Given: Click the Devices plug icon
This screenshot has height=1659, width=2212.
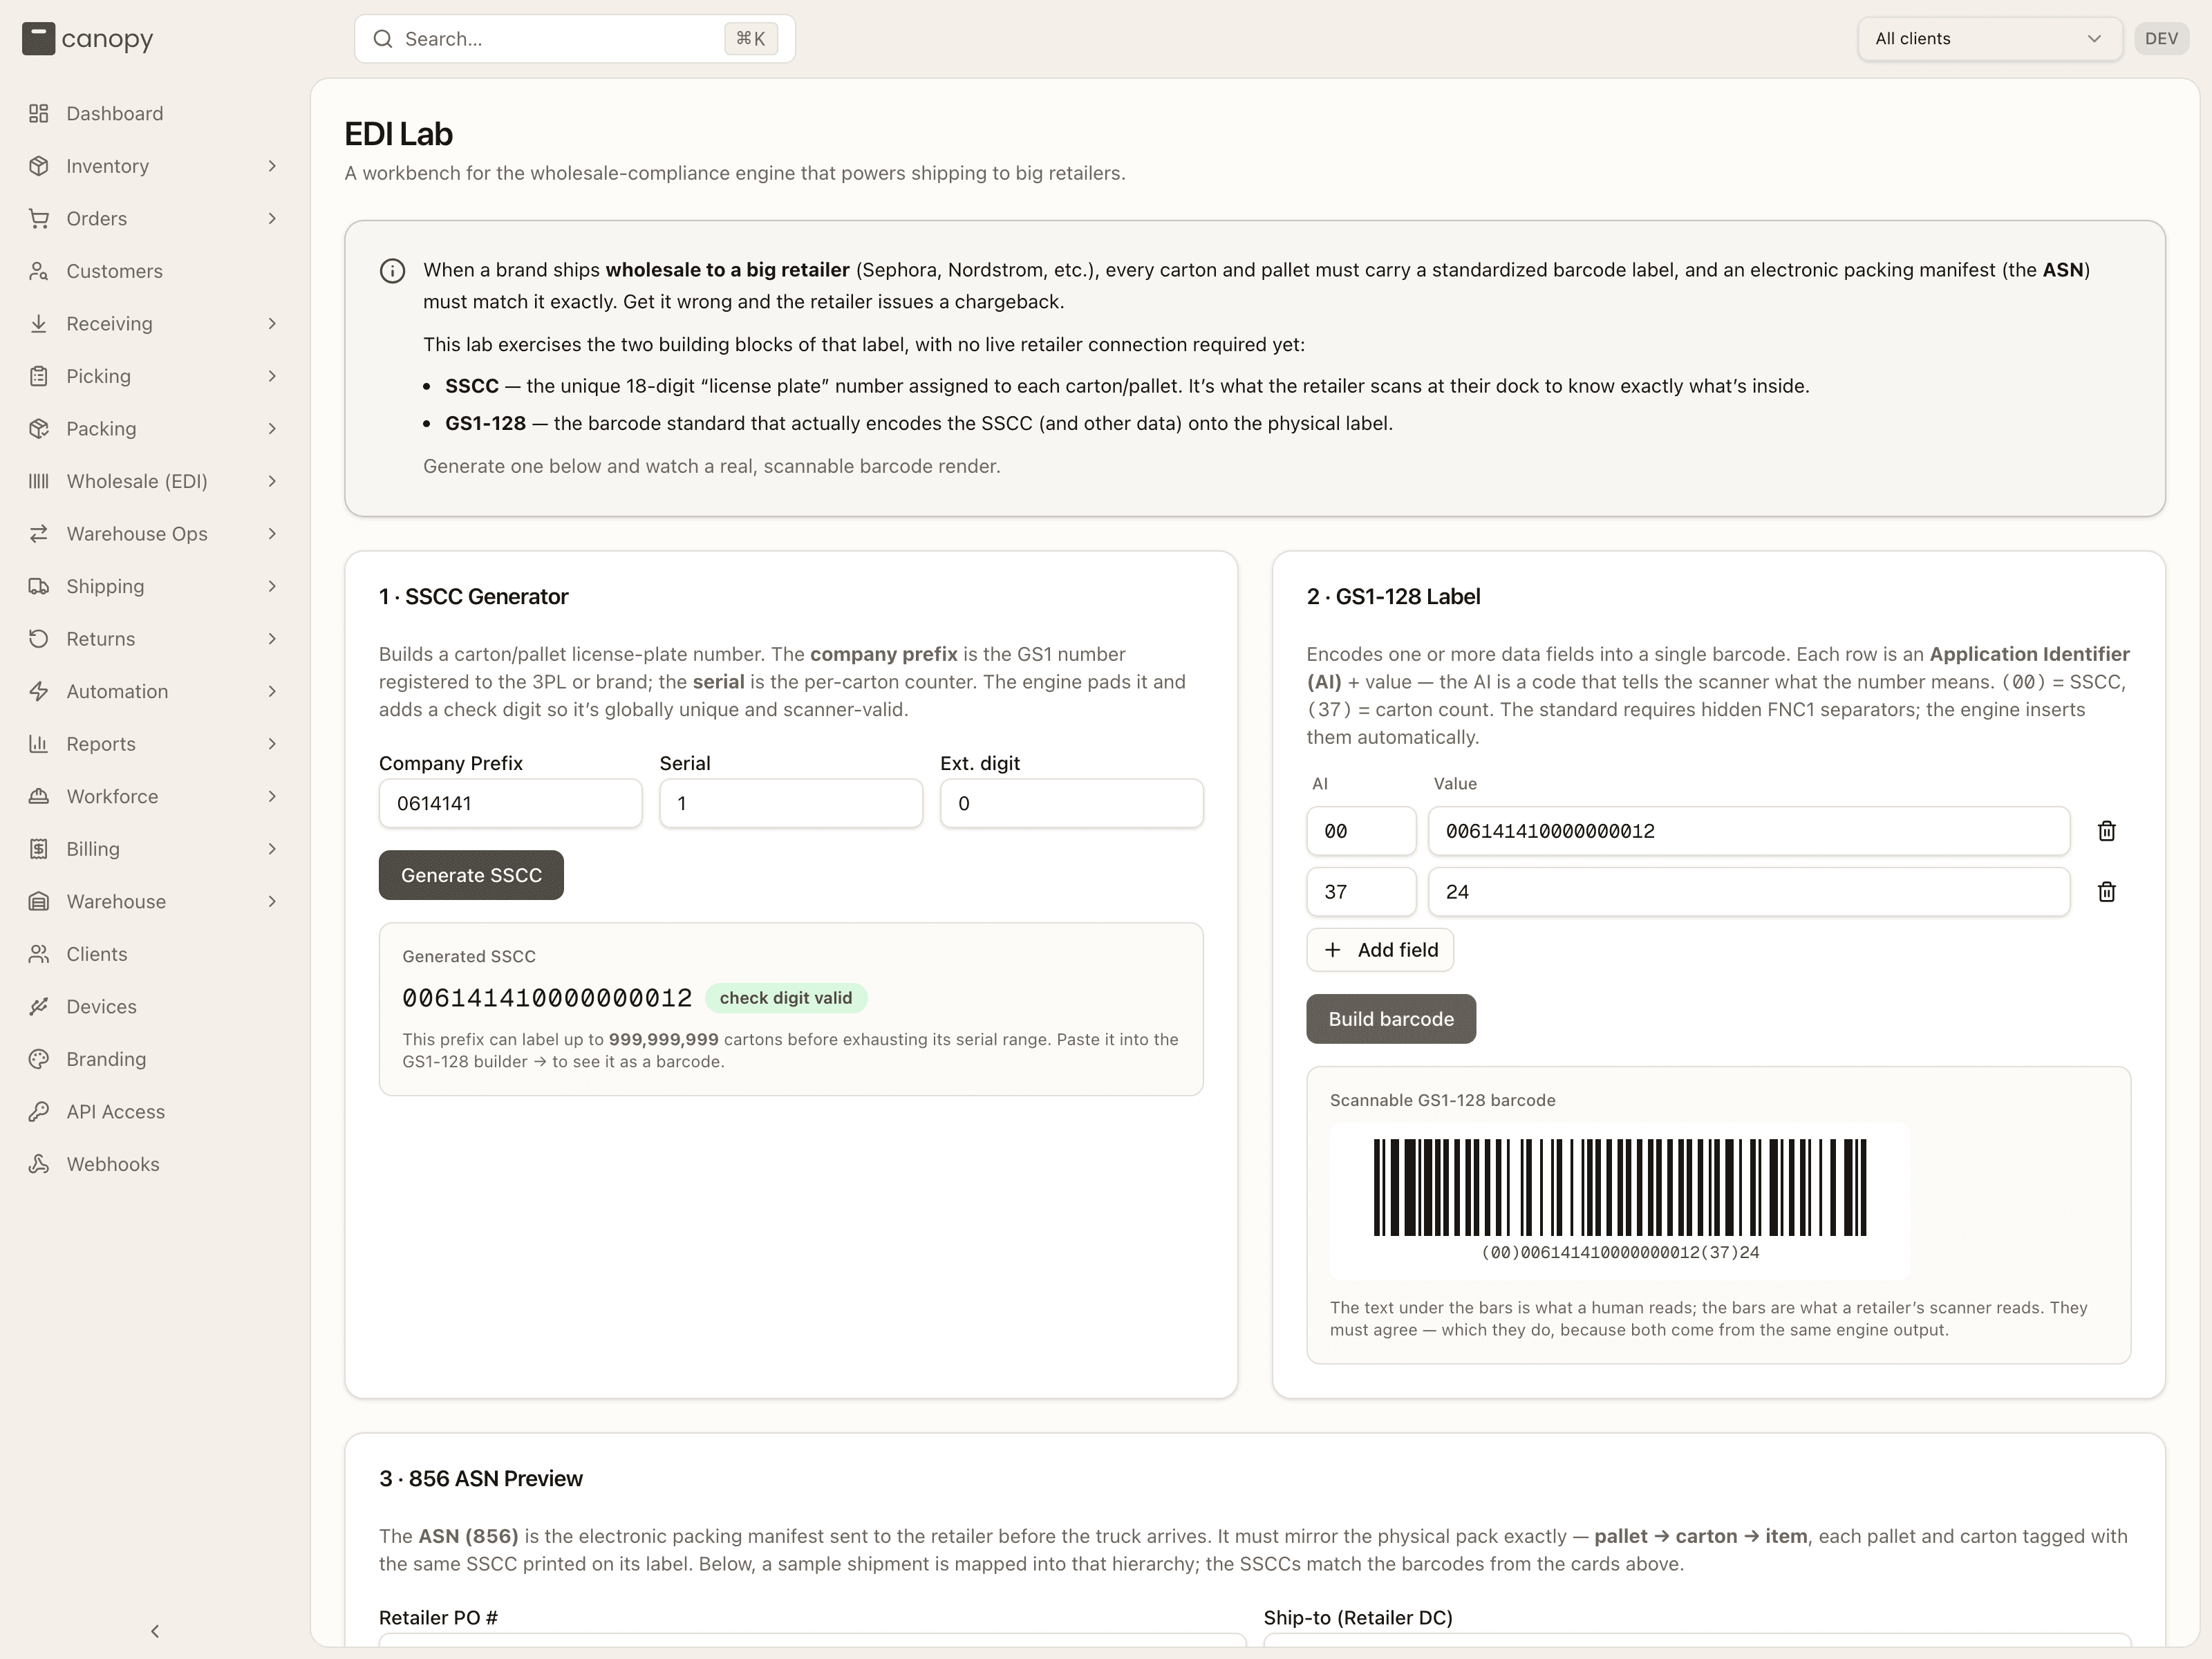Looking at the screenshot, I should pos(39,1006).
